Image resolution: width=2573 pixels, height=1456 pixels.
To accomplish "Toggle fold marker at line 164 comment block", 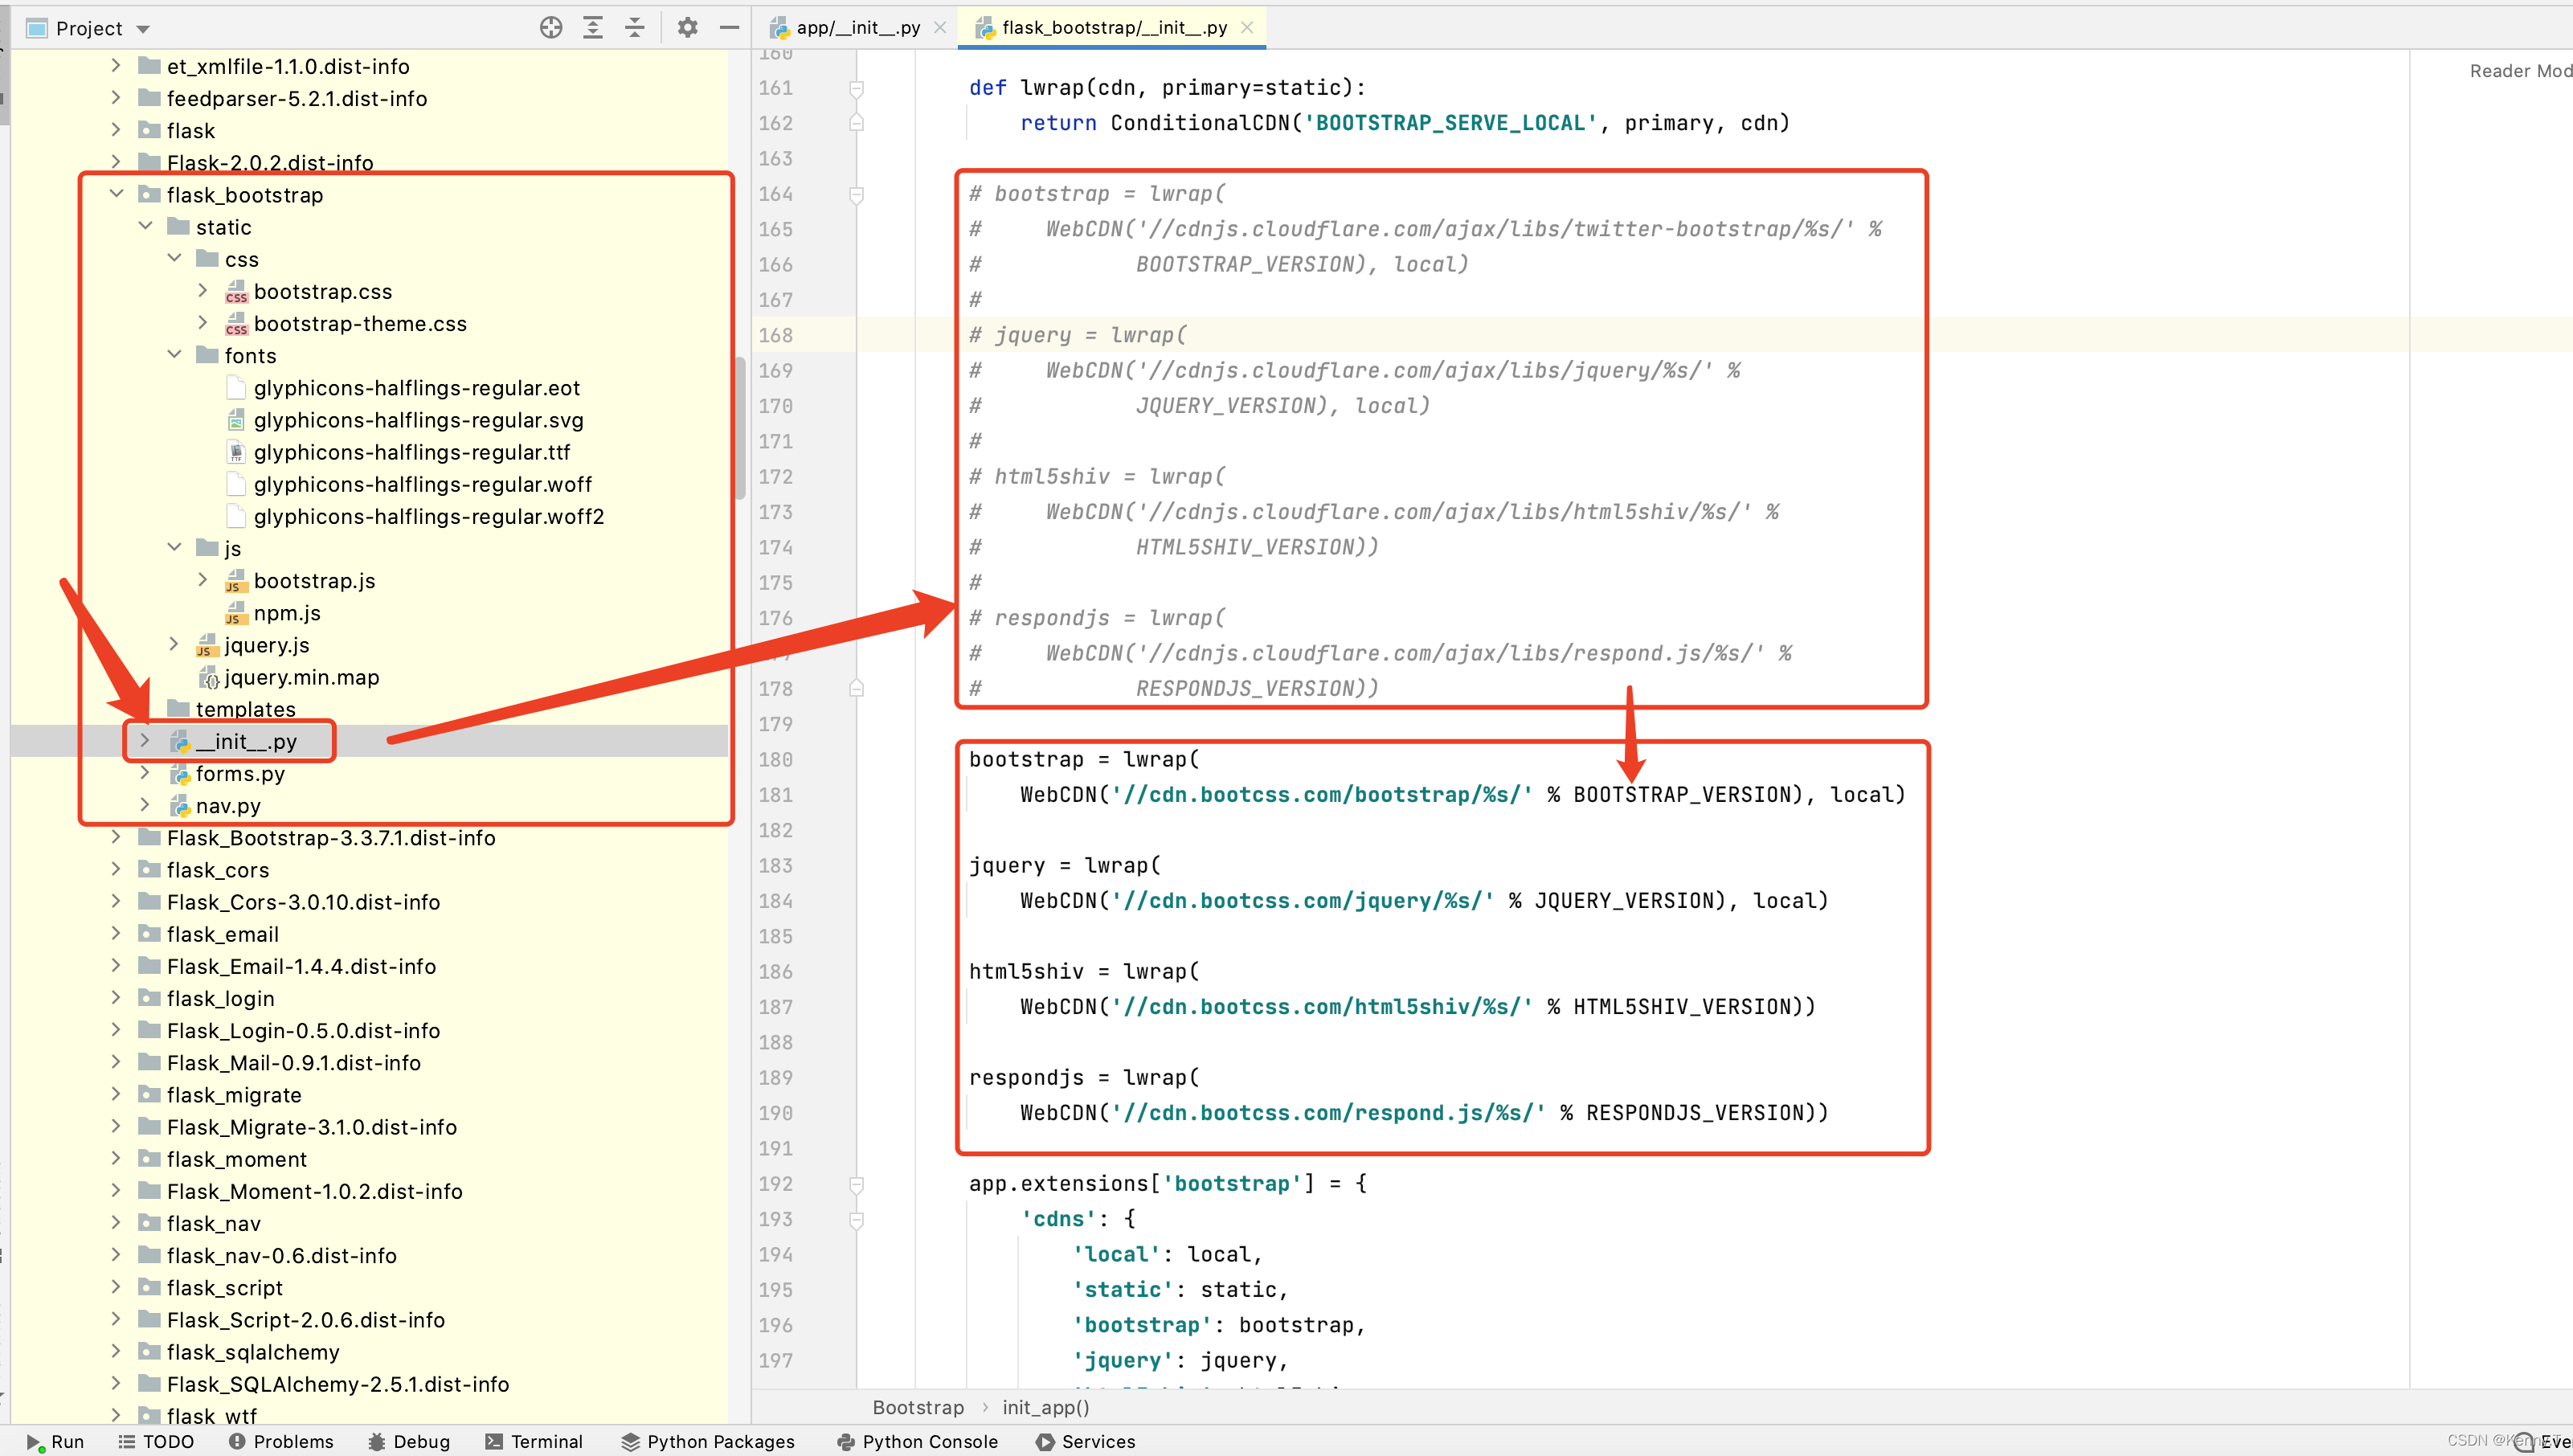I will [x=856, y=195].
